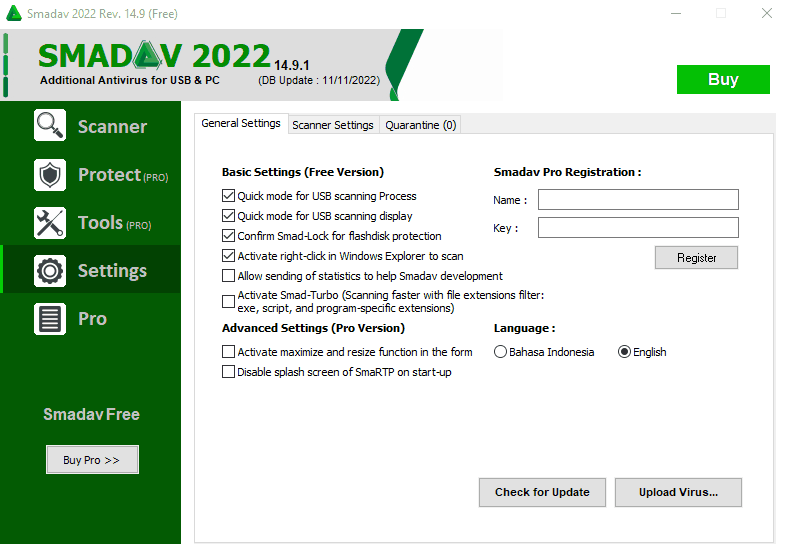Viewport: 789px width, 554px height.
Task: Toggle Quick mode for USB scanning Process
Action: tap(228, 196)
